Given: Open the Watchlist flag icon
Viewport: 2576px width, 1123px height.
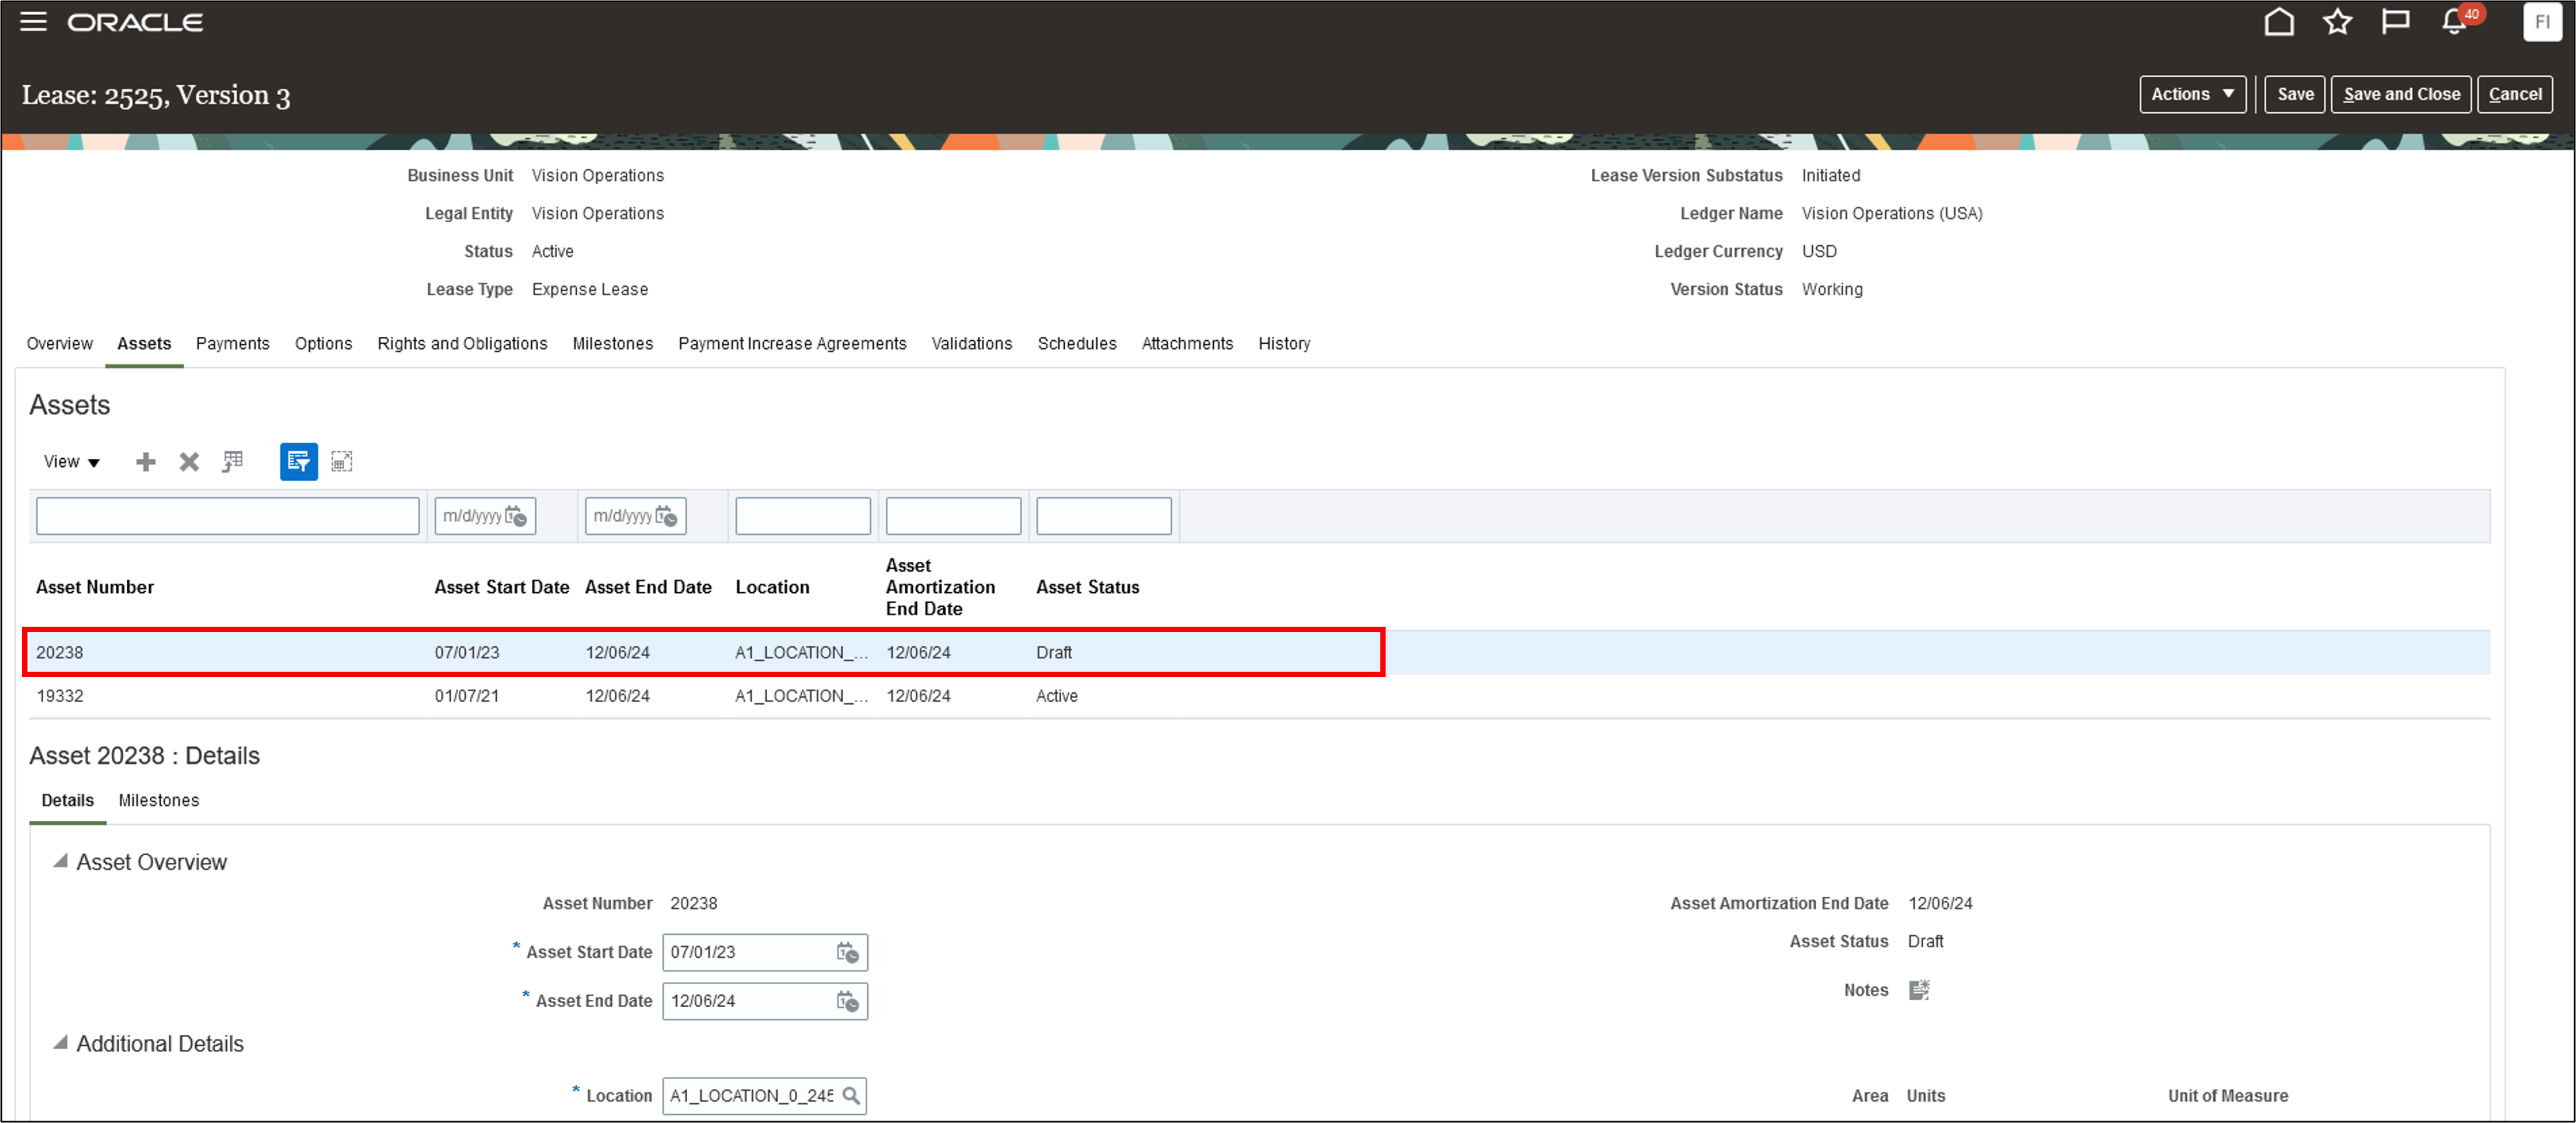Looking at the screenshot, I should [2395, 22].
